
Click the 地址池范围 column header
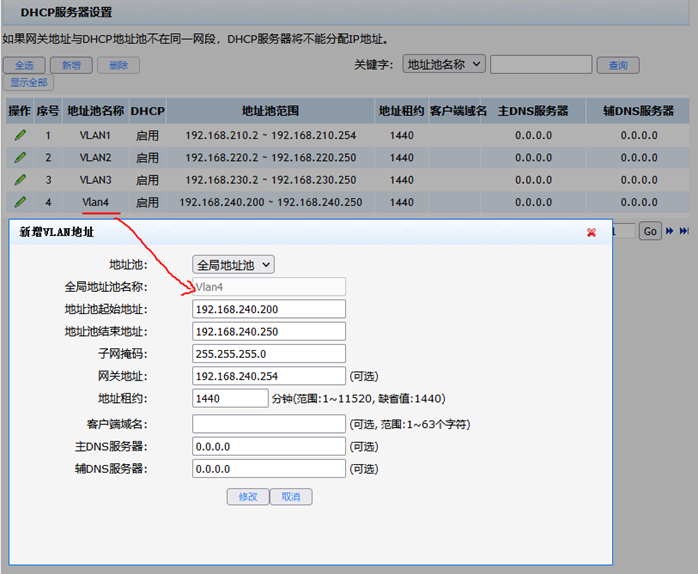(270, 111)
